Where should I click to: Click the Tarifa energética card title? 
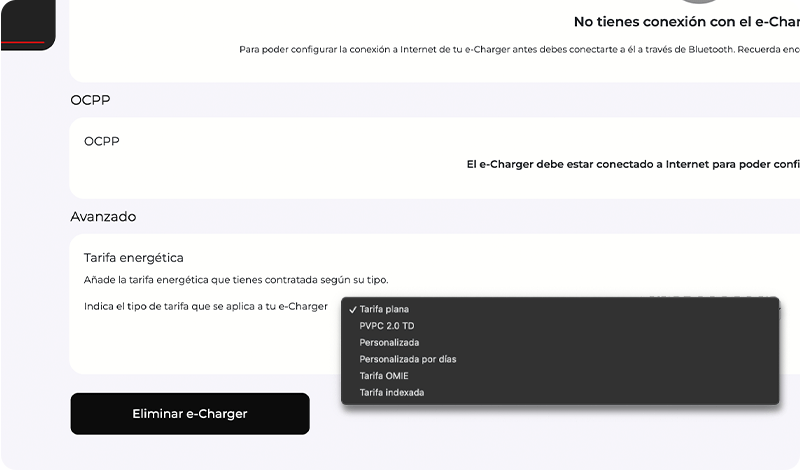coord(133,258)
